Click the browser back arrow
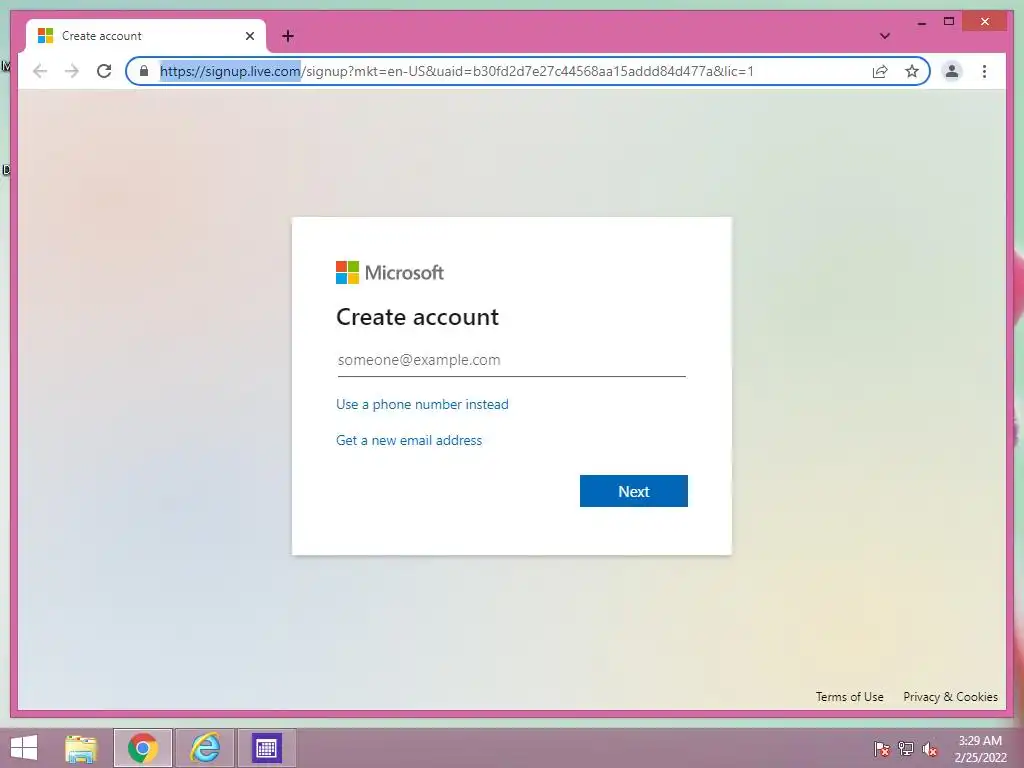Viewport: 1024px width, 768px height. coord(40,71)
